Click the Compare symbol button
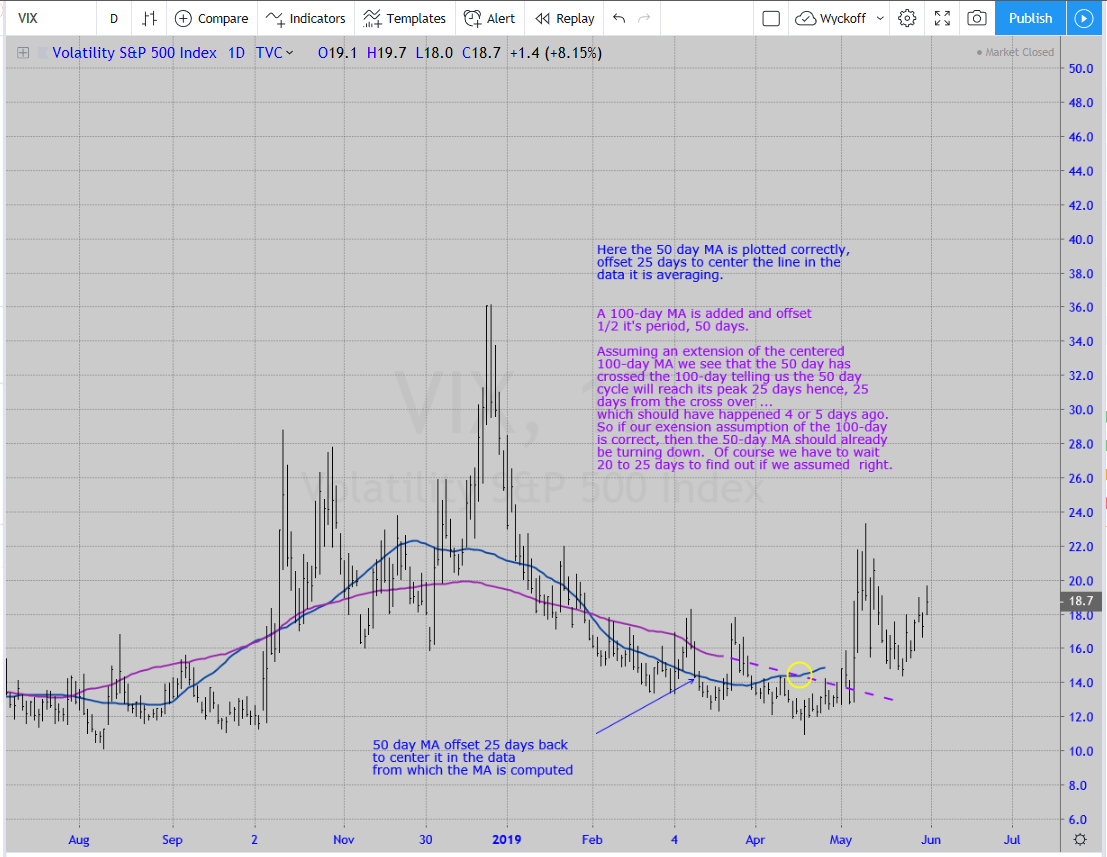Viewport: 1107px width, 857px height. click(x=211, y=18)
